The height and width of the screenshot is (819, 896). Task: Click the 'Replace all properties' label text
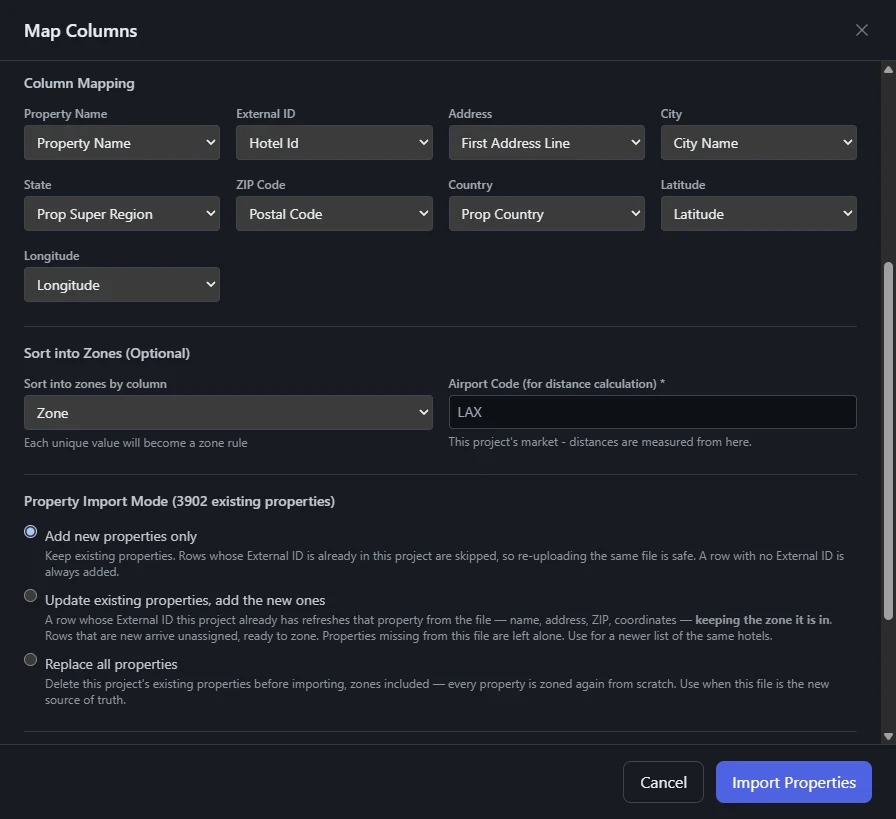pyautogui.click(x=111, y=664)
